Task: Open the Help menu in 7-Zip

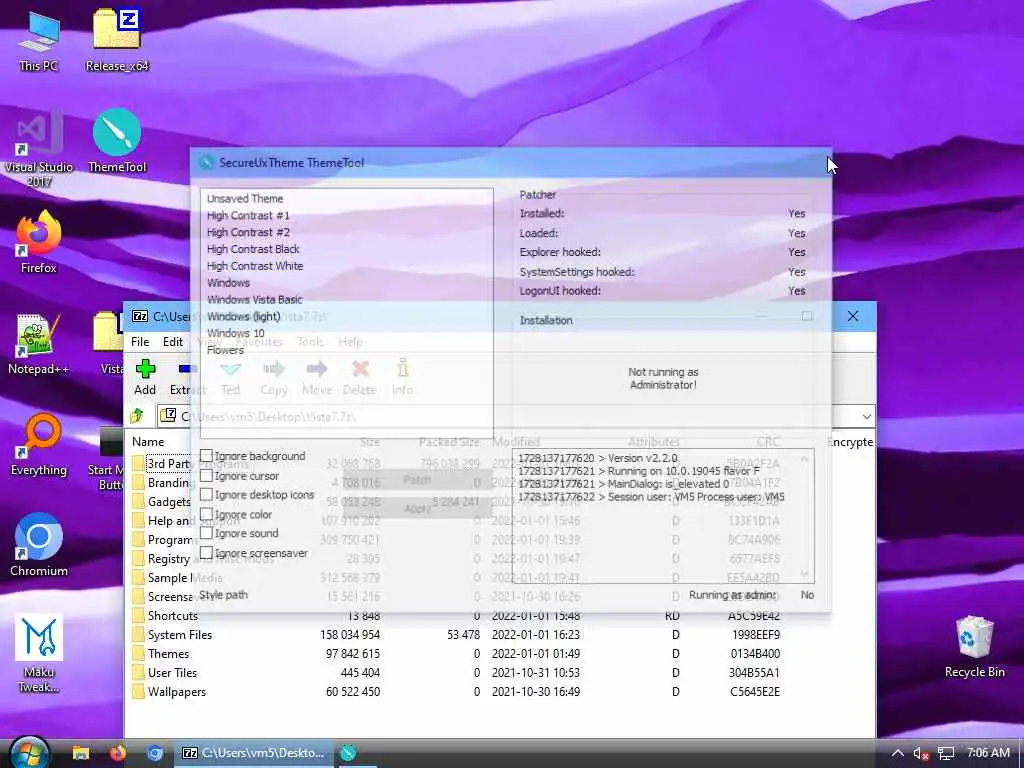Action: (x=350, y=342)
